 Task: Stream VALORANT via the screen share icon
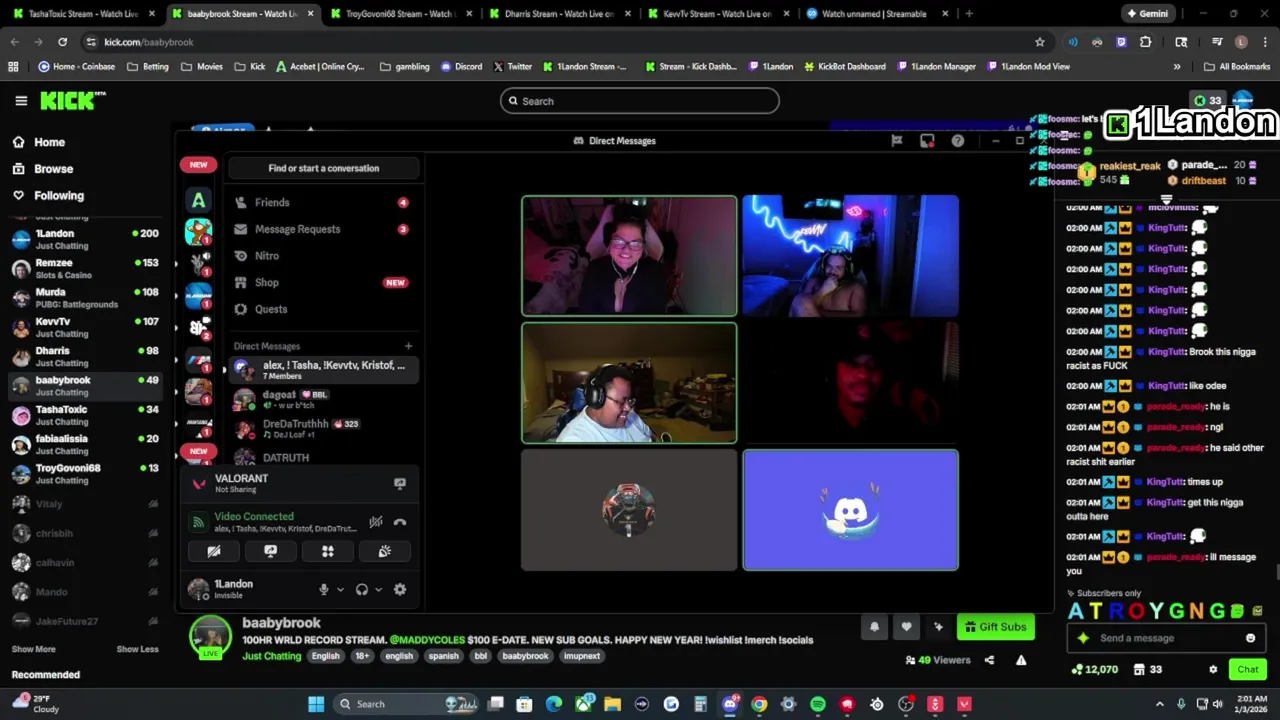[400, 483]
